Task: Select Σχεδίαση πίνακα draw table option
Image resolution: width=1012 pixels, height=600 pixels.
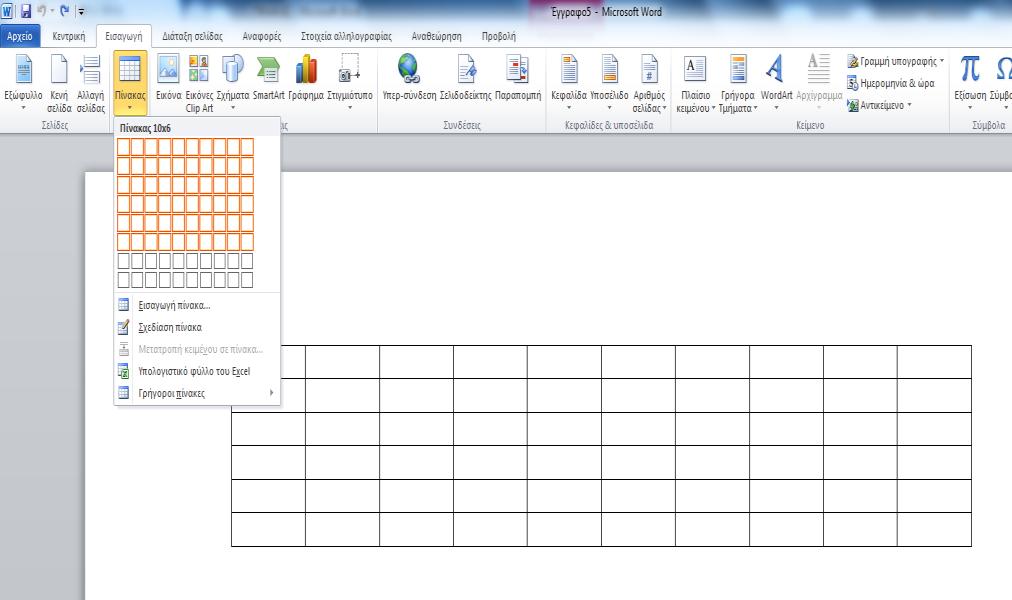Action: (x=197, y=327)
